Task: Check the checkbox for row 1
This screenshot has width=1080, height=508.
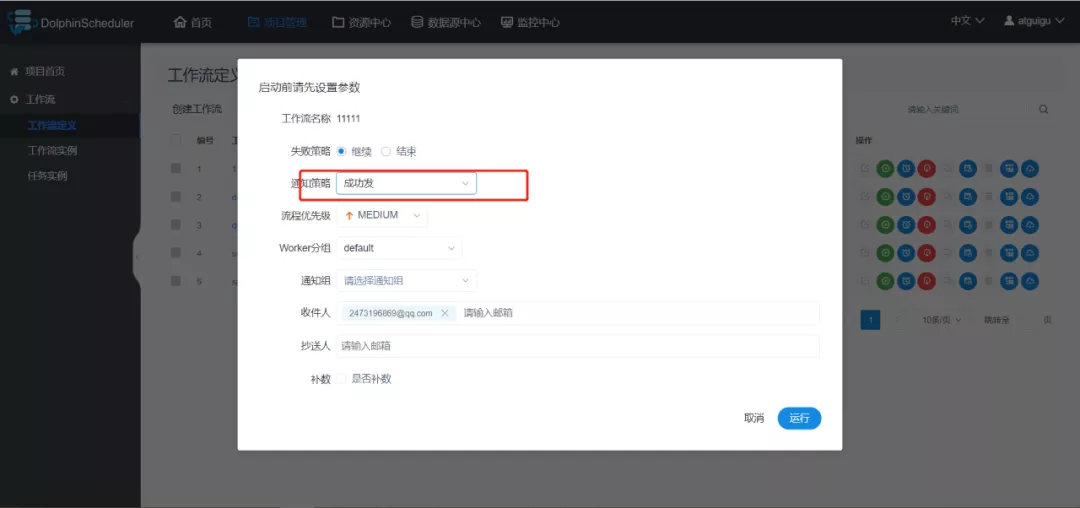Action: (x=176, y=168)
